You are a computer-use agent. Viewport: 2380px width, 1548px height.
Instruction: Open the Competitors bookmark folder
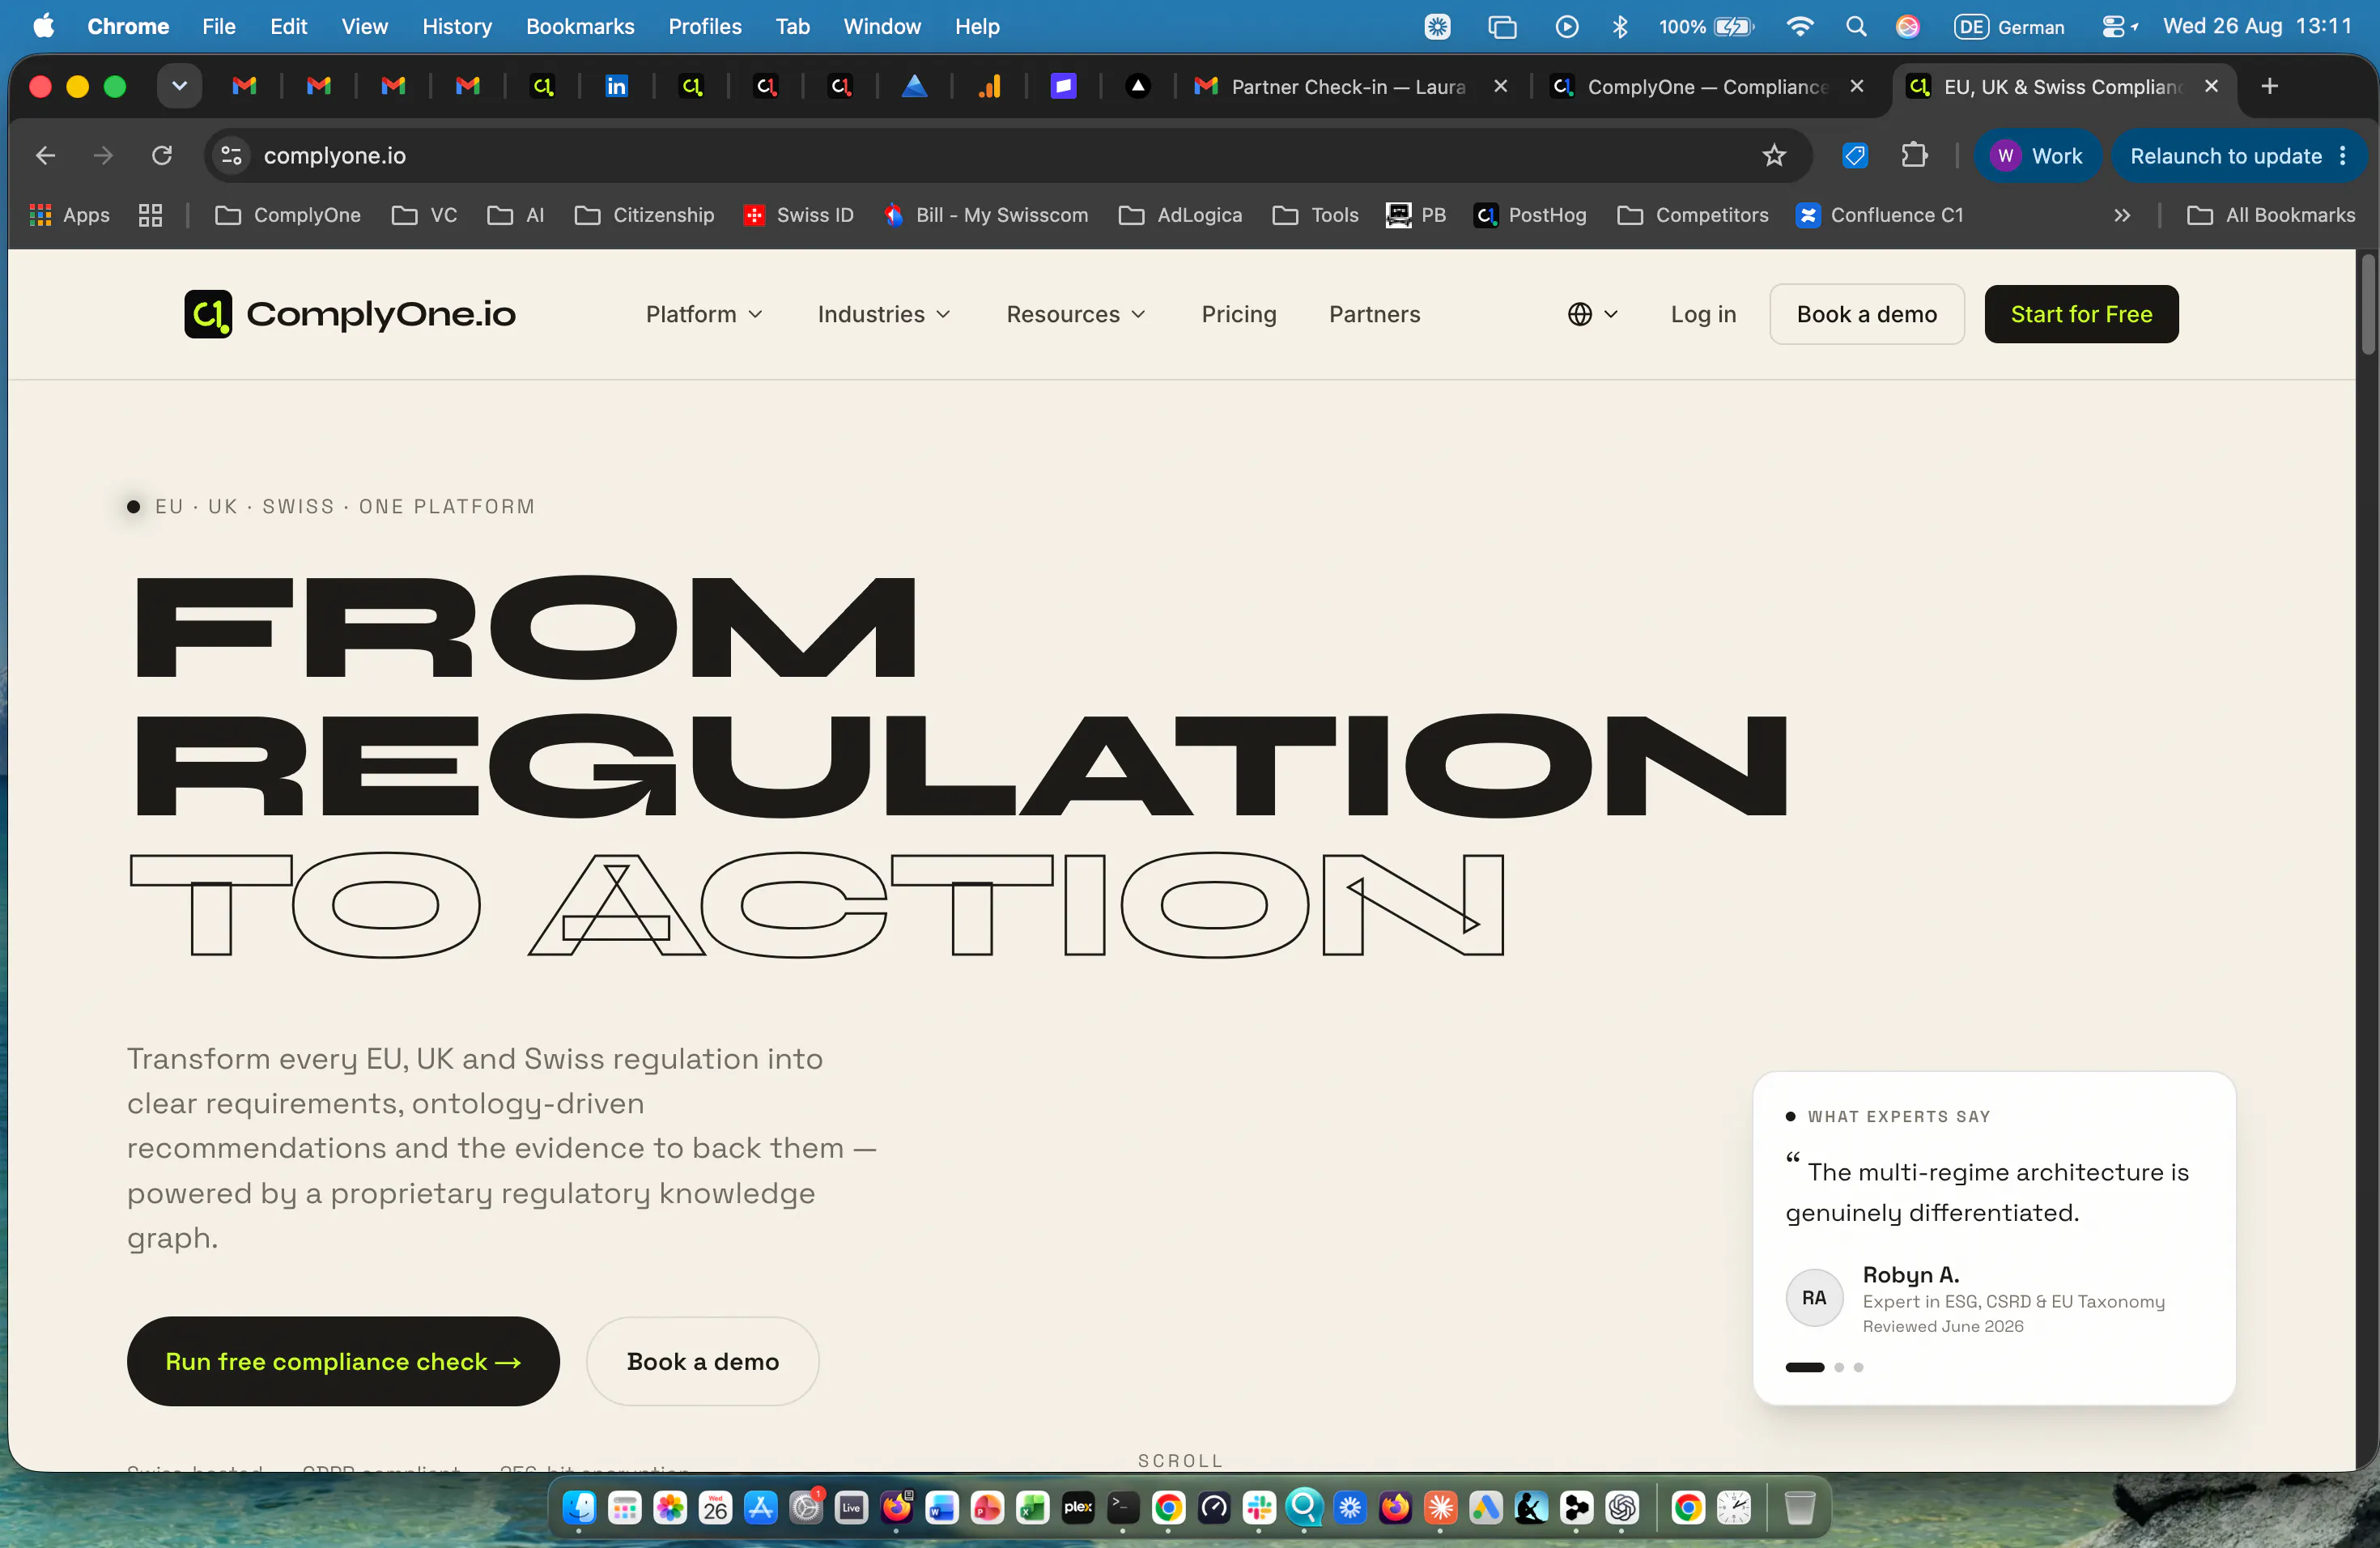pos(1692,215)
